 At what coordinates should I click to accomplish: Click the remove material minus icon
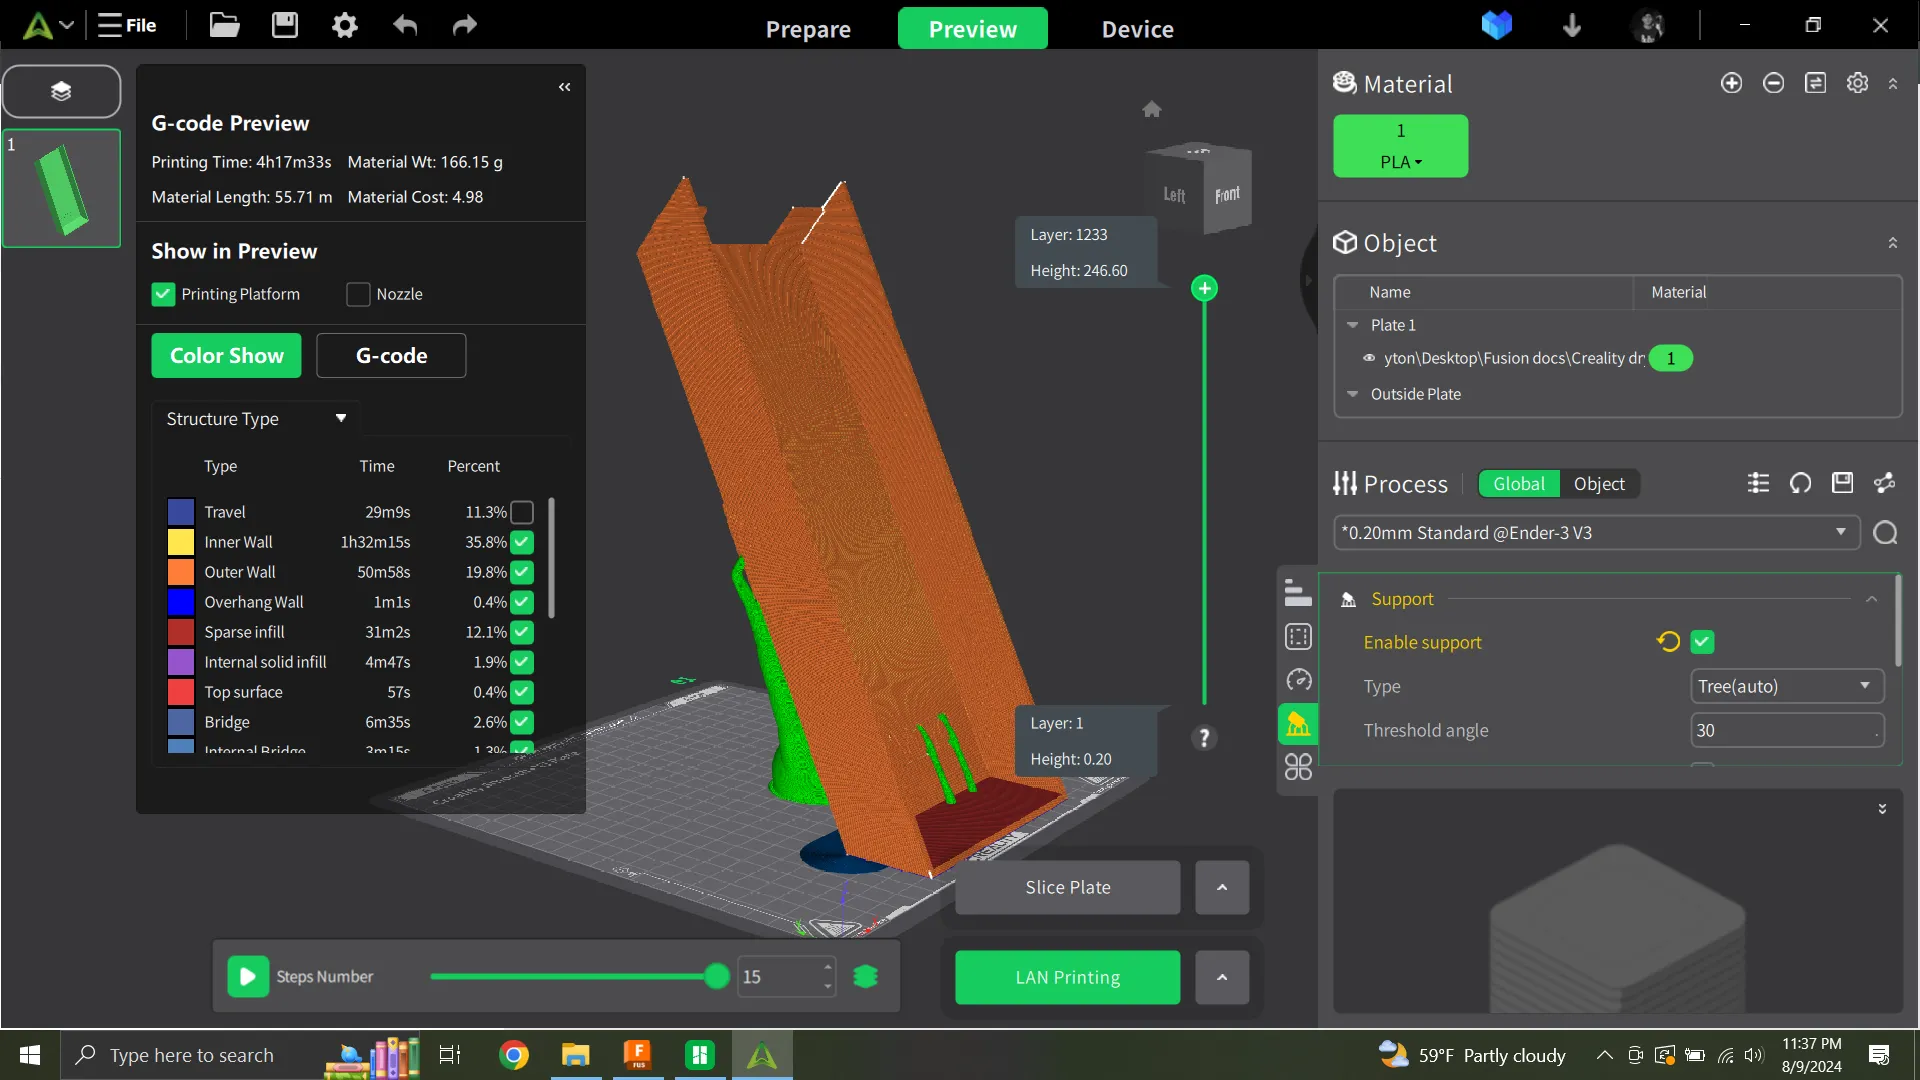tap(1773, 83)
